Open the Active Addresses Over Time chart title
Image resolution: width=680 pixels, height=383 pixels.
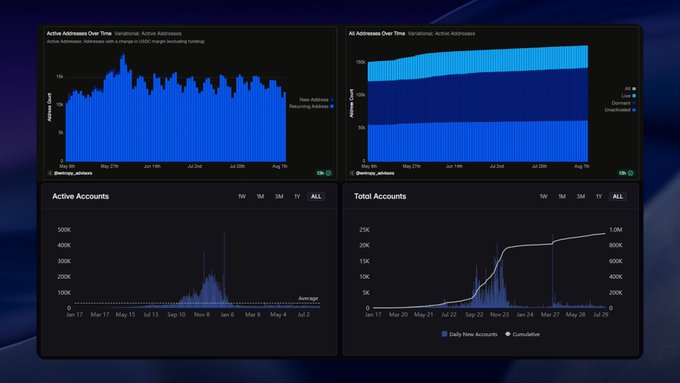click(79, 33)
